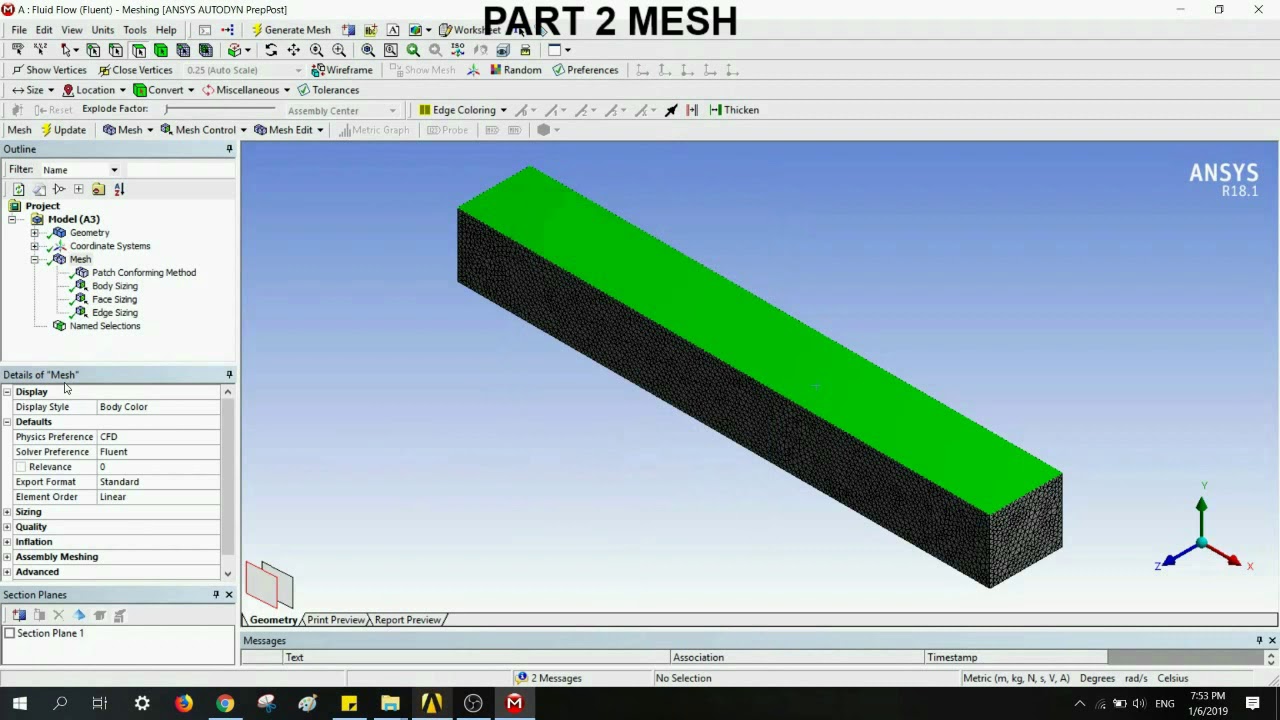1280x720 pixels.
Task: Switch to the Report Preview tab
Action: pyautogui.click(x=407, y=620)
